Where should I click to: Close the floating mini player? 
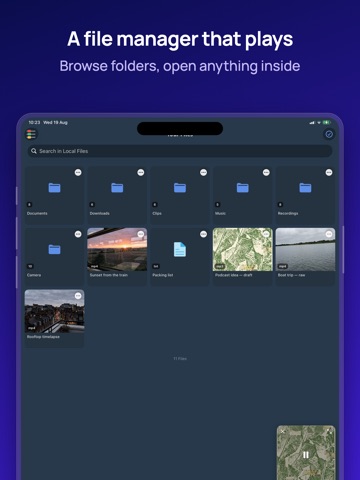283,431
